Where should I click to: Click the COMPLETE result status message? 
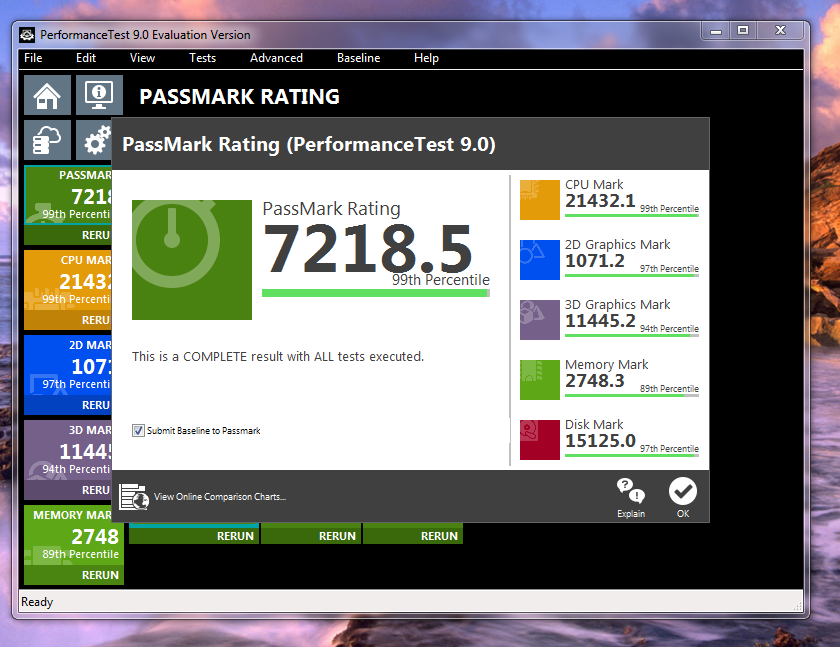click(278, 357)
